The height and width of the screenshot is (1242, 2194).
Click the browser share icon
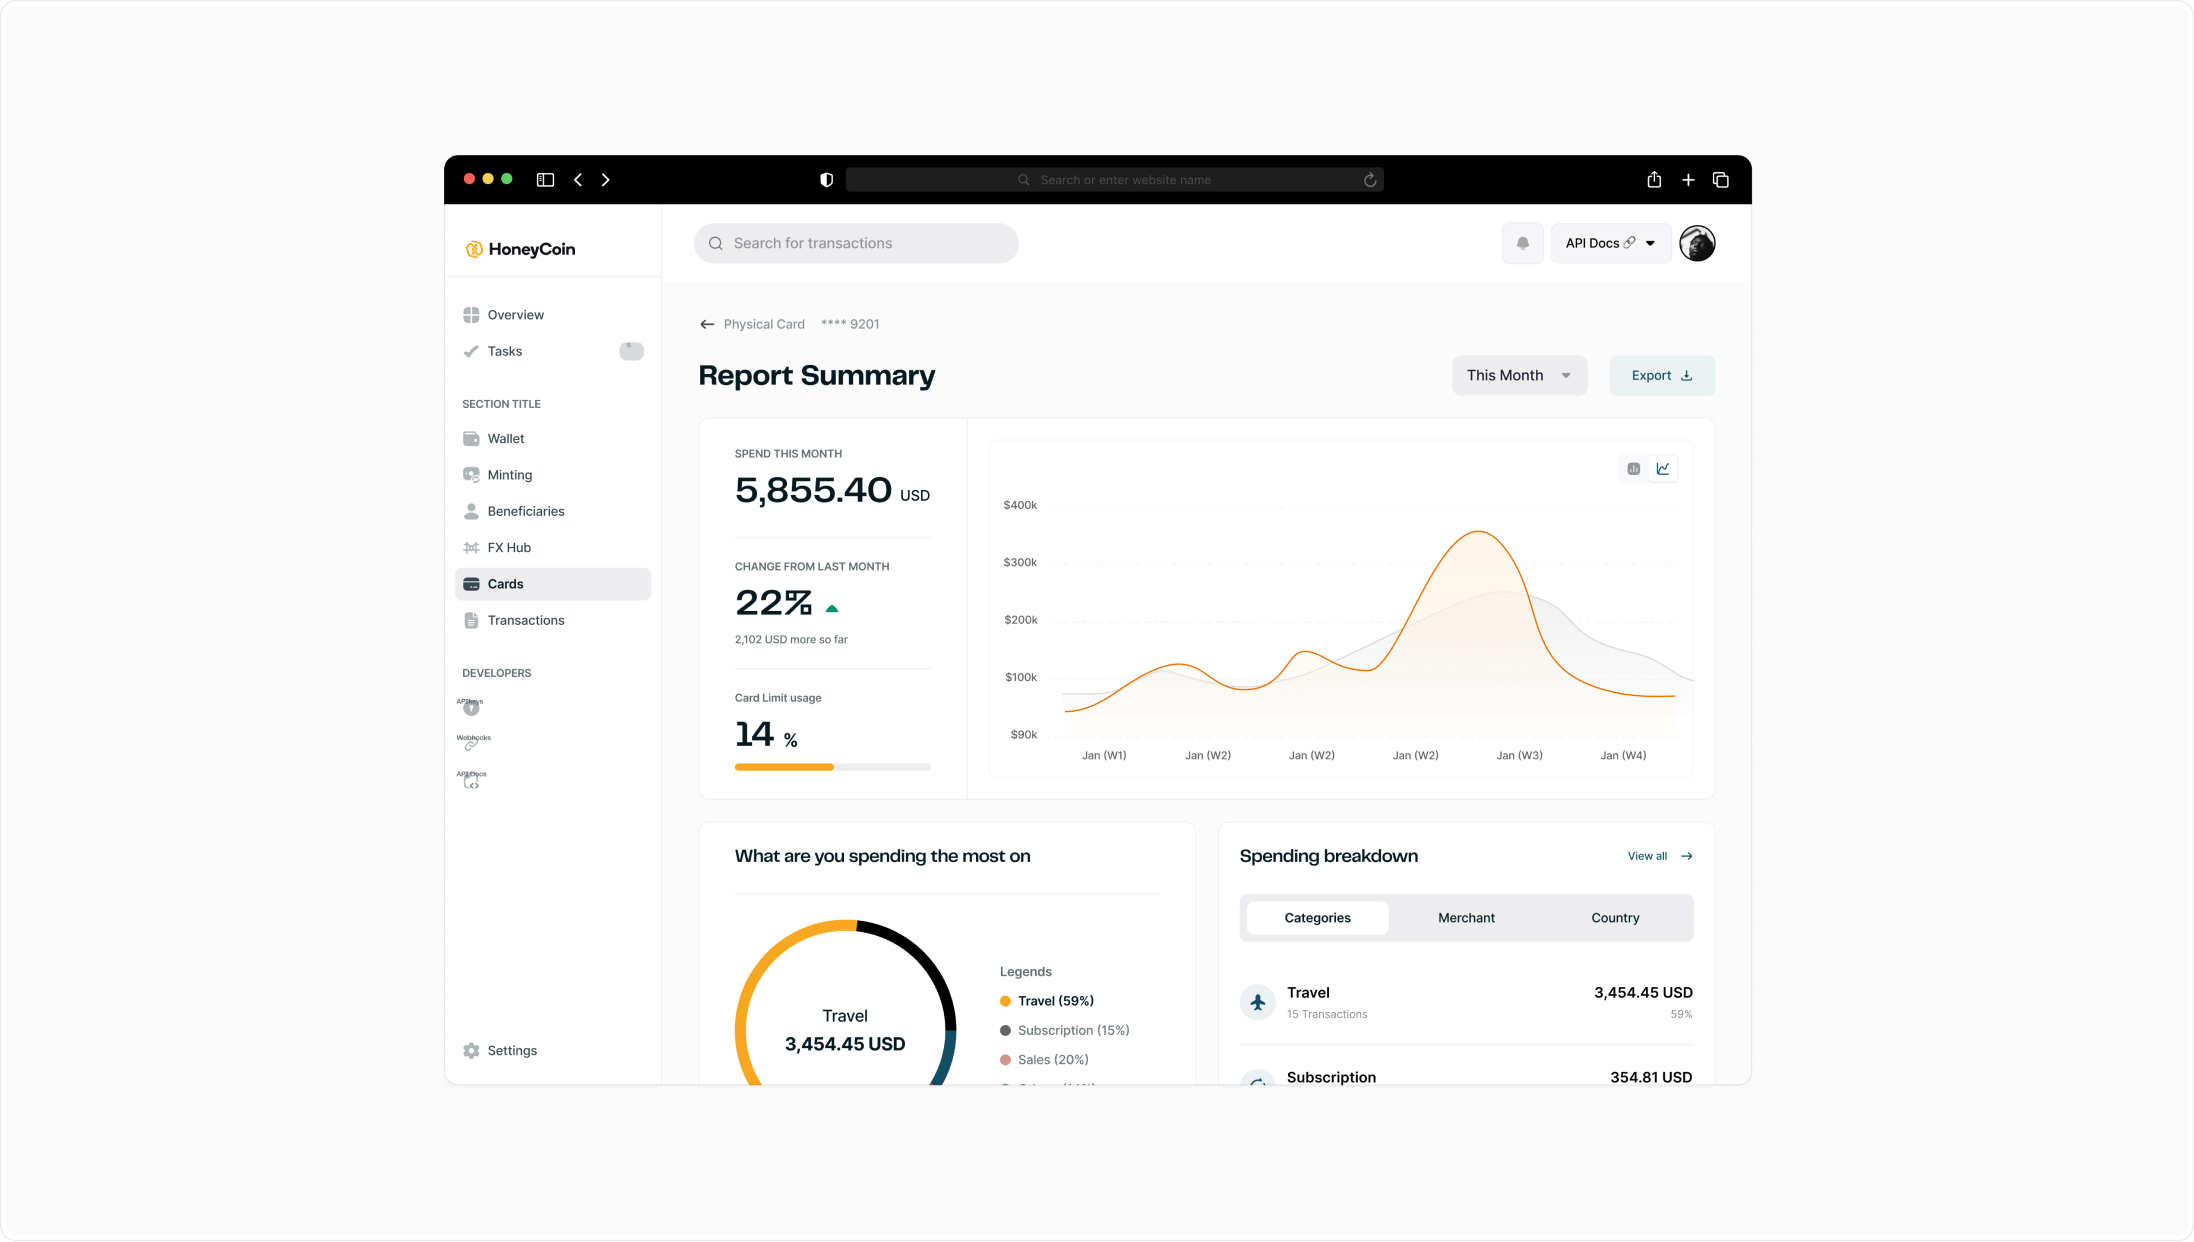tap(1654, 180)
